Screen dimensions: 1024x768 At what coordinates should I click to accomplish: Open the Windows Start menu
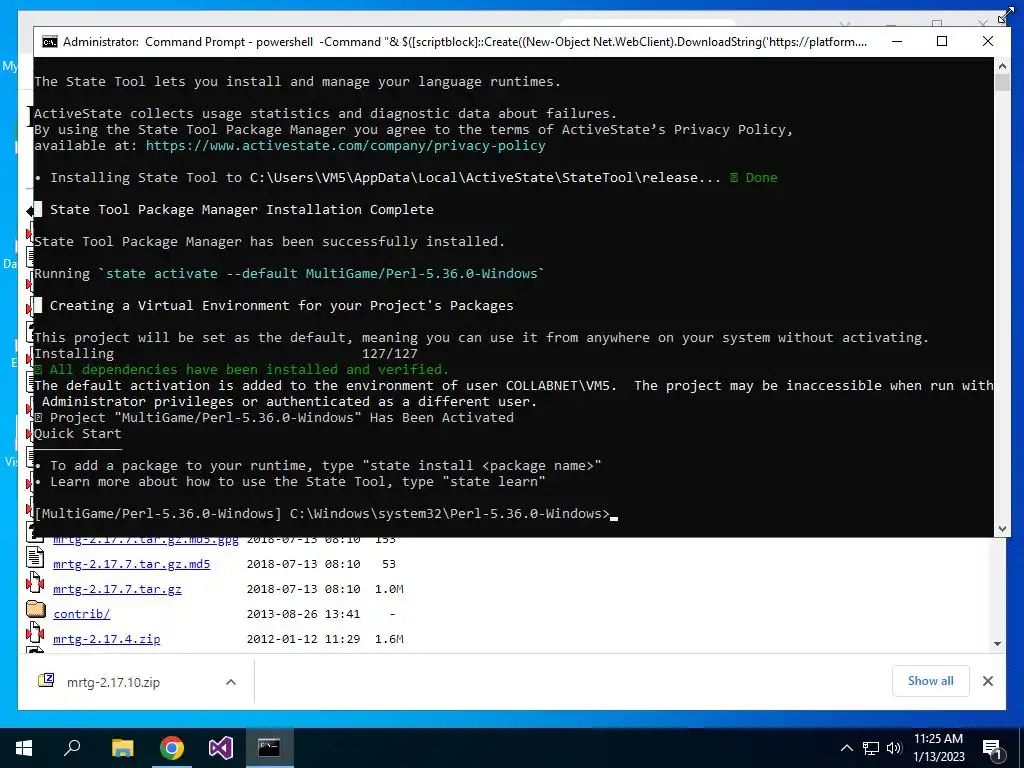[x=24, y=748]
